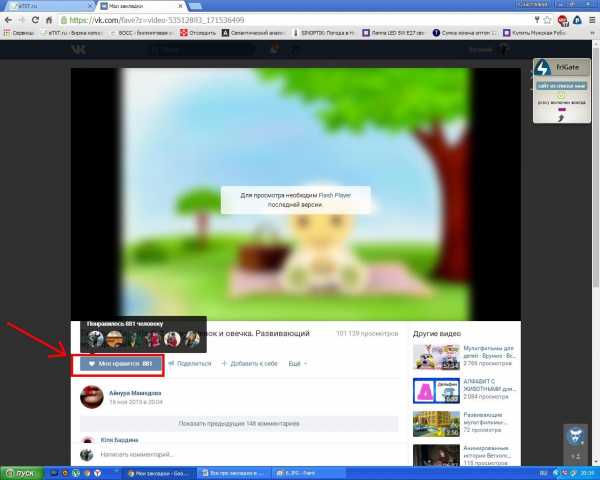Open the 'Анимированные истории' video thumbnail
The width and height of the screenshot is (600, 480).
coord(436,455)
